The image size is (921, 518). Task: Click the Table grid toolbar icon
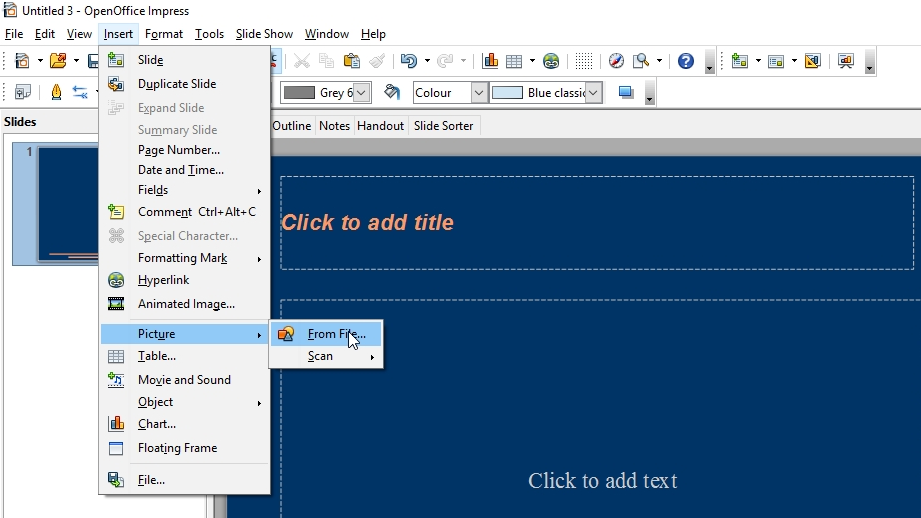tap(514, 60)
